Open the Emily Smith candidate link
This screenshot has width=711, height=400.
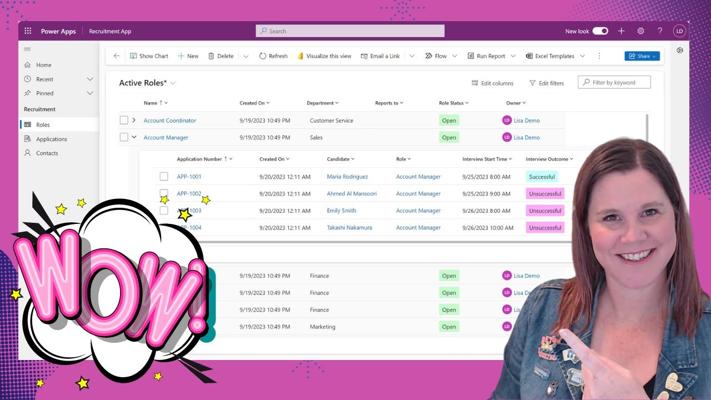(x=341, y=210)
